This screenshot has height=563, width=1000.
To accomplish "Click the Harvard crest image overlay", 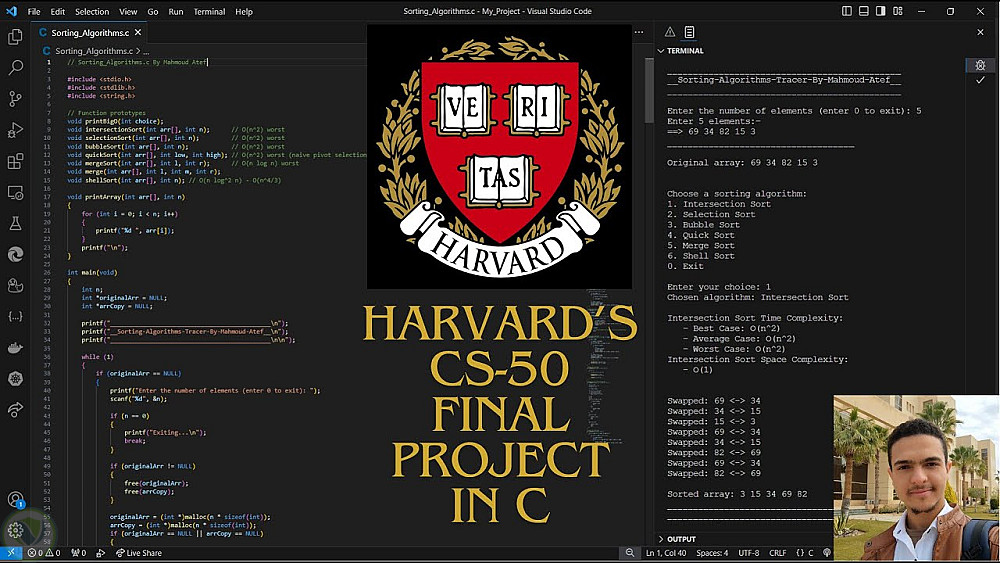I will 499,157.
